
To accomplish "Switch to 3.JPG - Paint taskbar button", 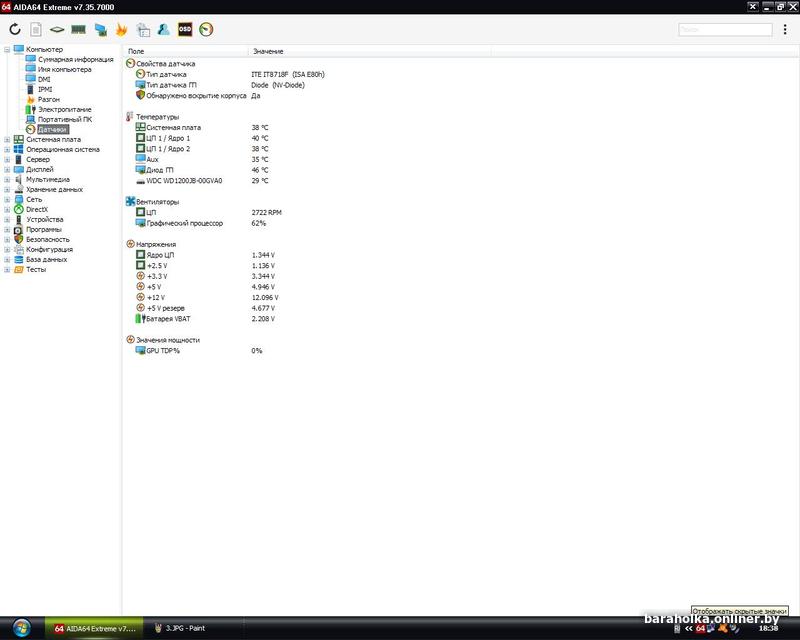I will coord(193,629).
